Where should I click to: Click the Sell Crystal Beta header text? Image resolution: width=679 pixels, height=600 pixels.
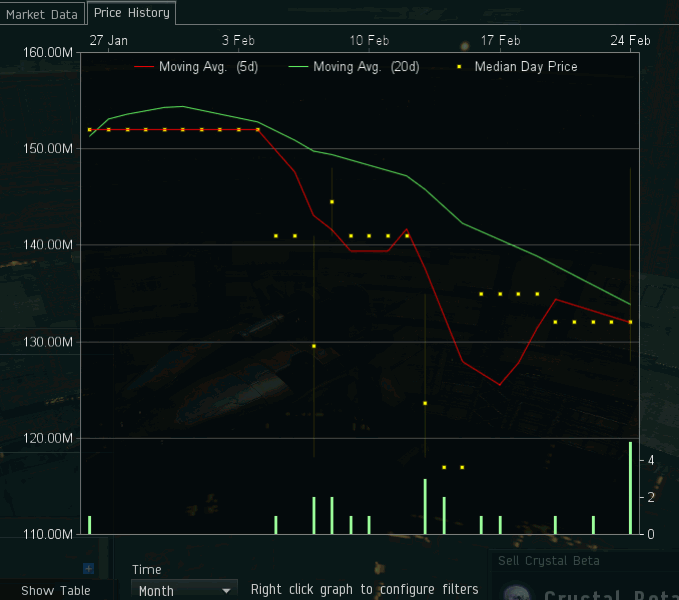549,561
